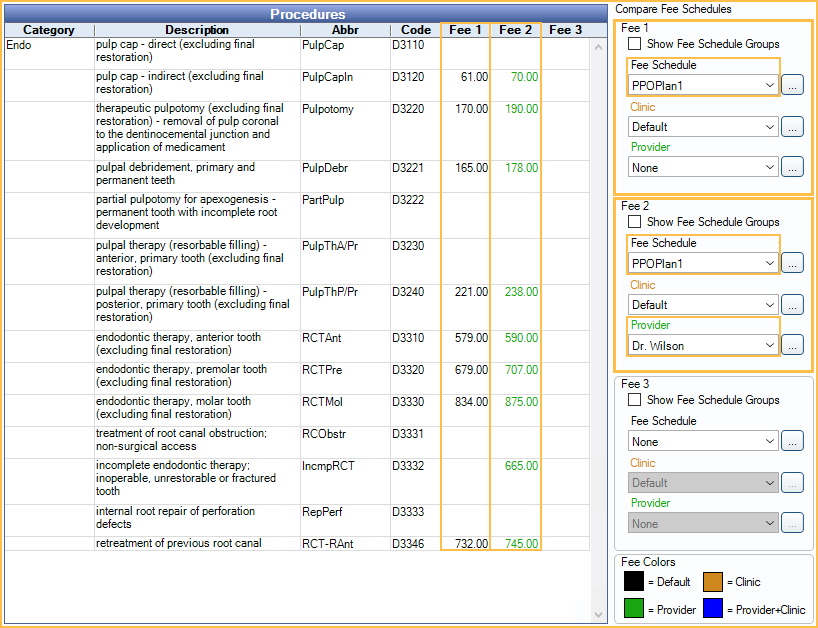Click ellipsis button beside Fee 2 Clinic

[792, 305]
